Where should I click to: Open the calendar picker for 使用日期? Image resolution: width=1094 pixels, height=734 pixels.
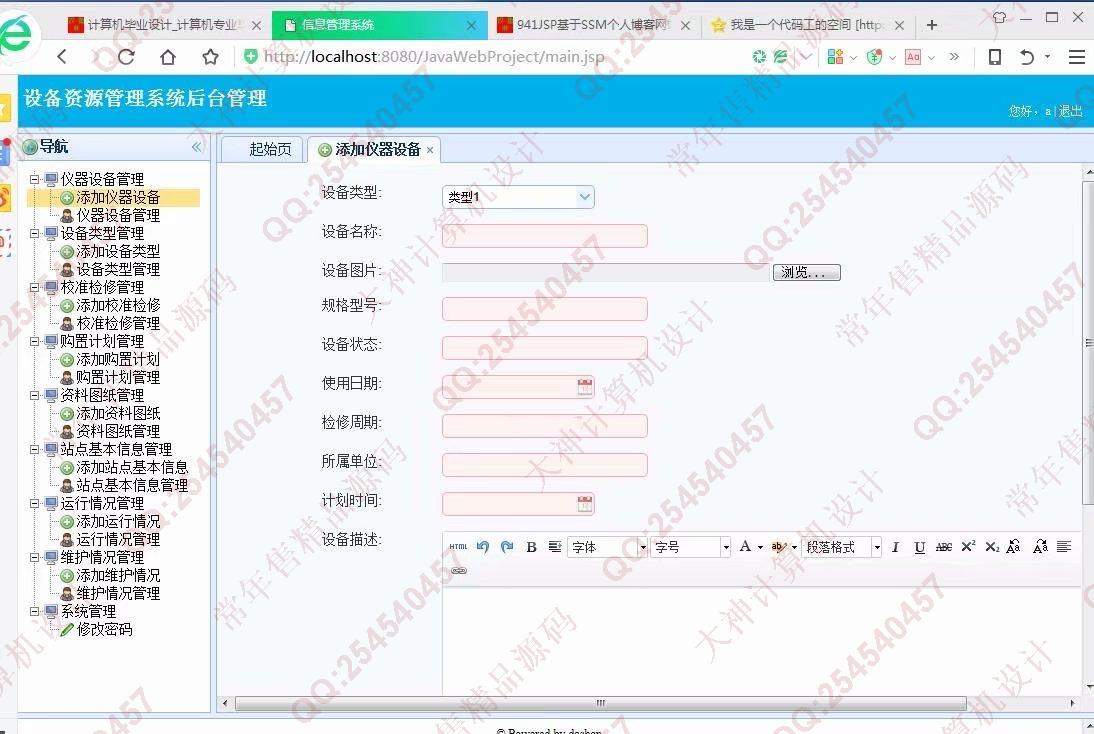pos(585,387)
